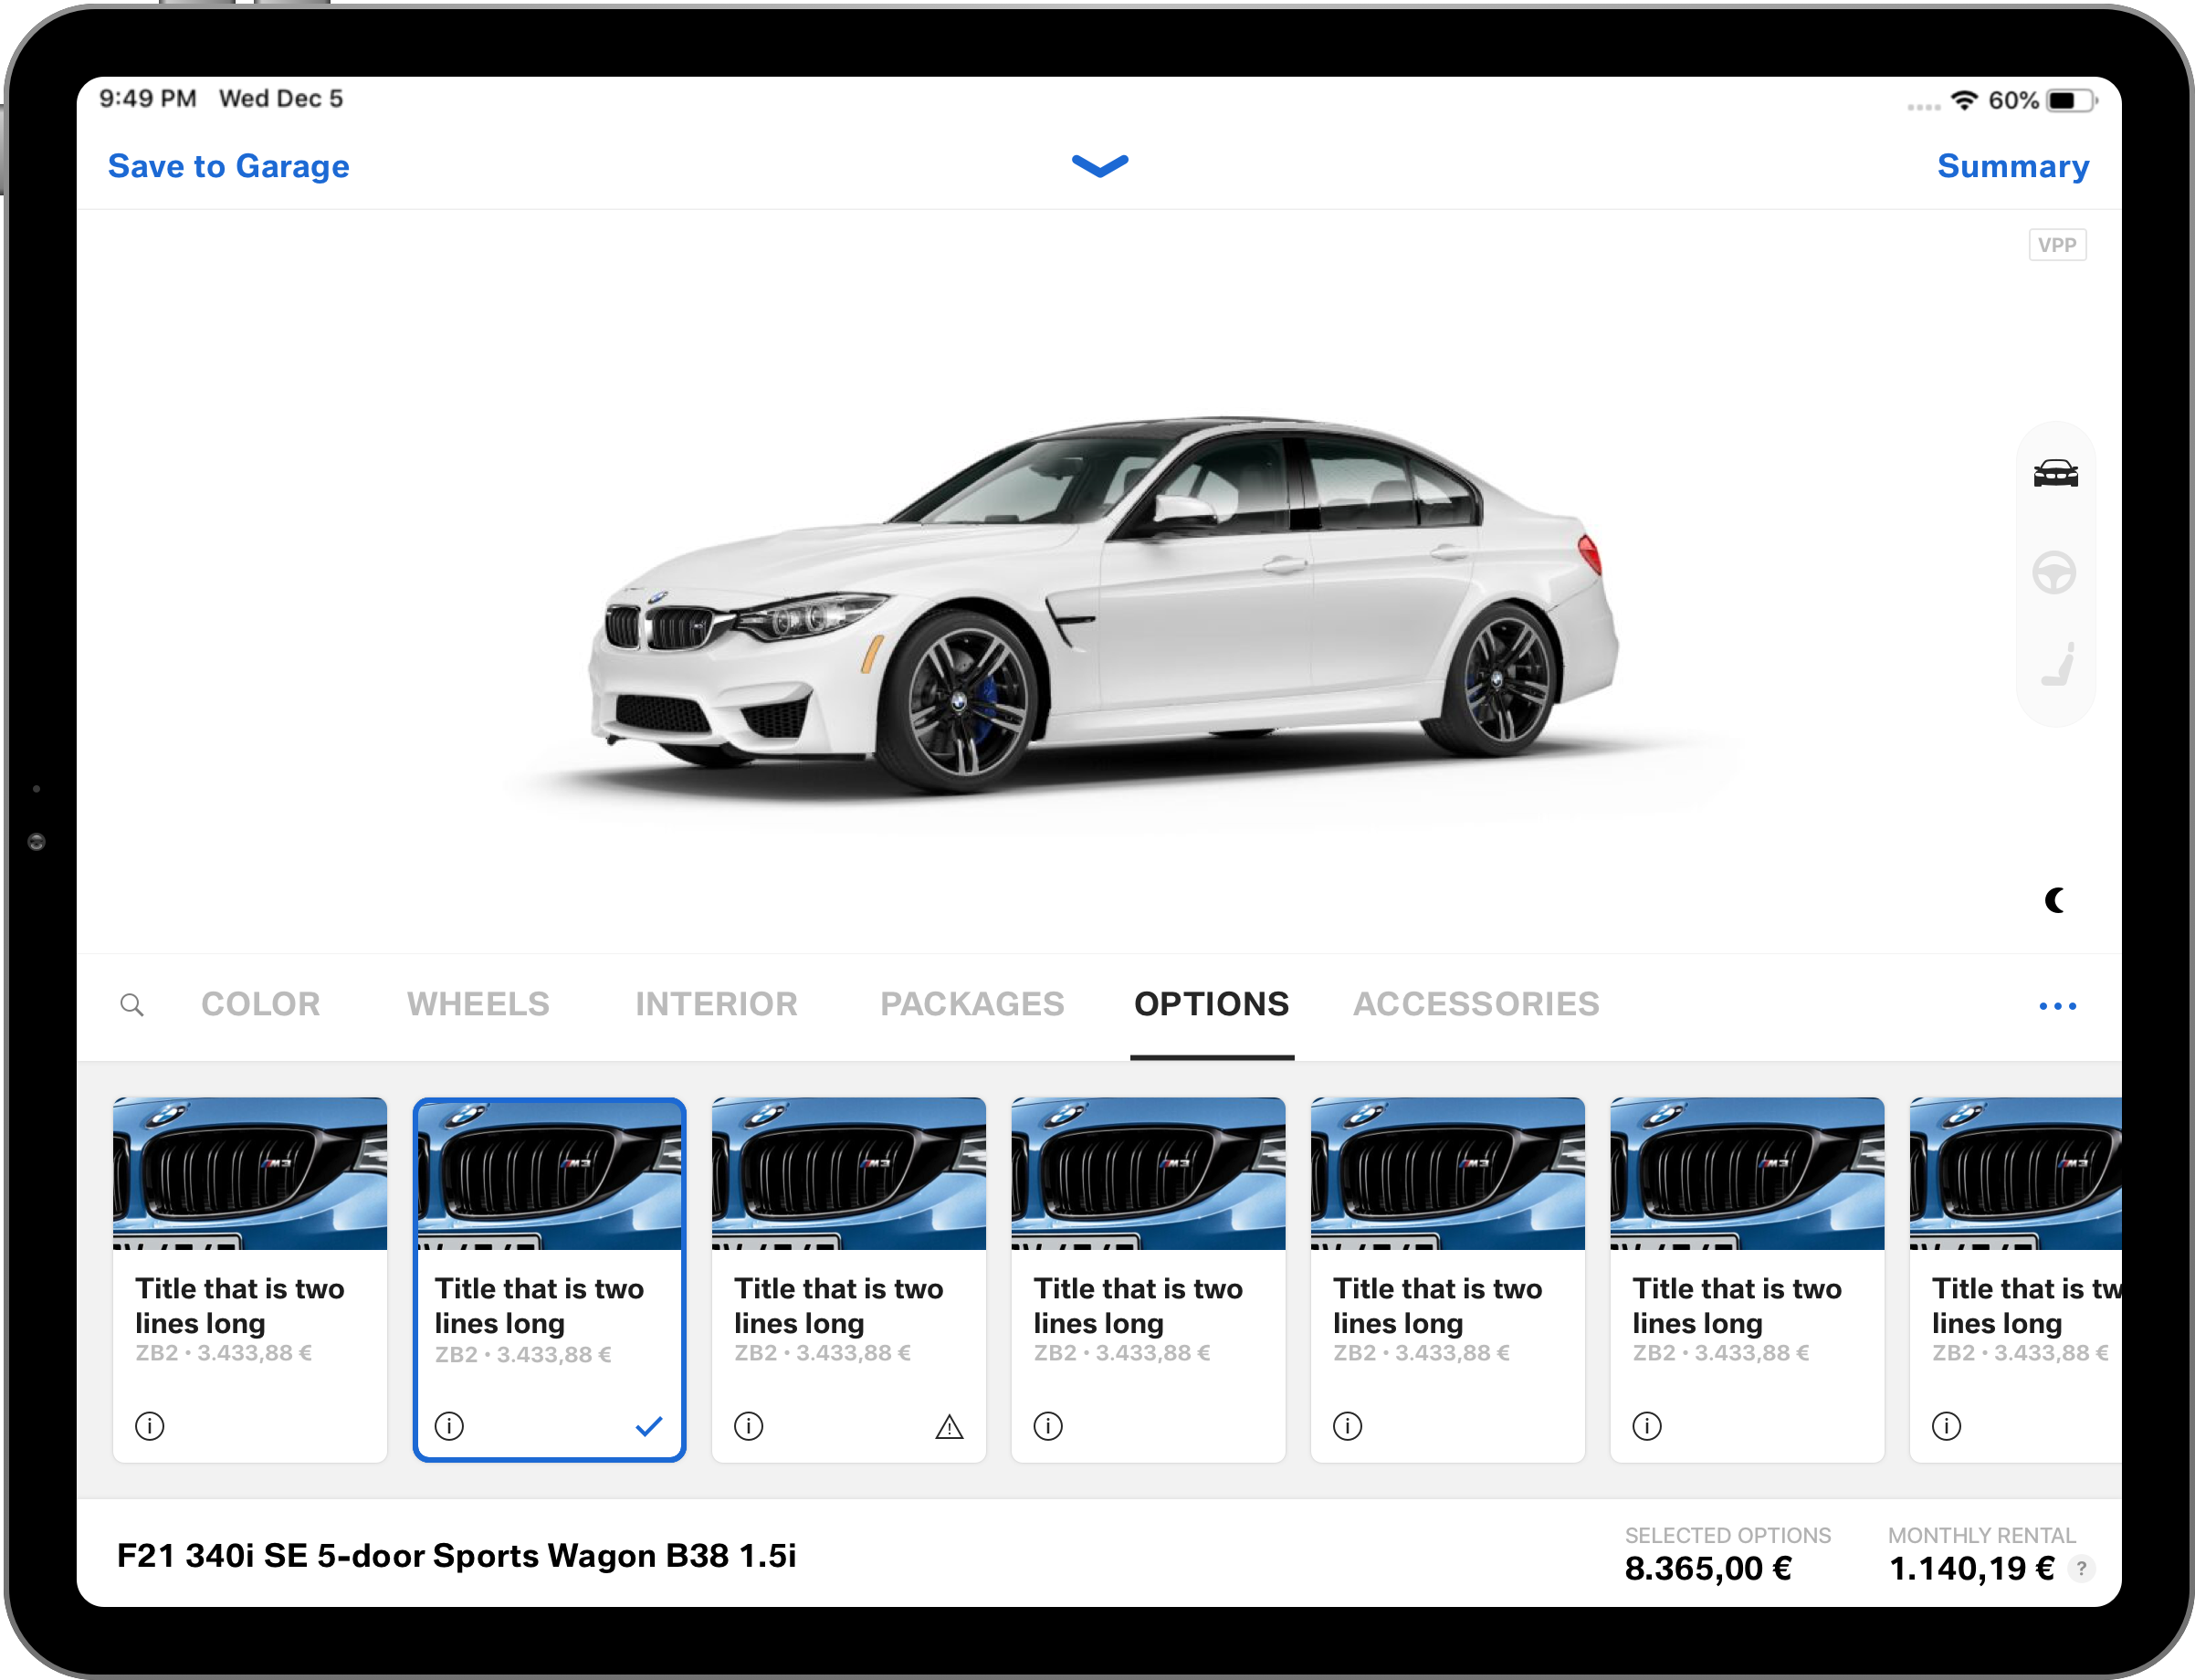Viewport: 2195px width, 1680px height.
Task: Open the overflow menu via ellipsis icon
Action: click(x=2057, y=1005)
